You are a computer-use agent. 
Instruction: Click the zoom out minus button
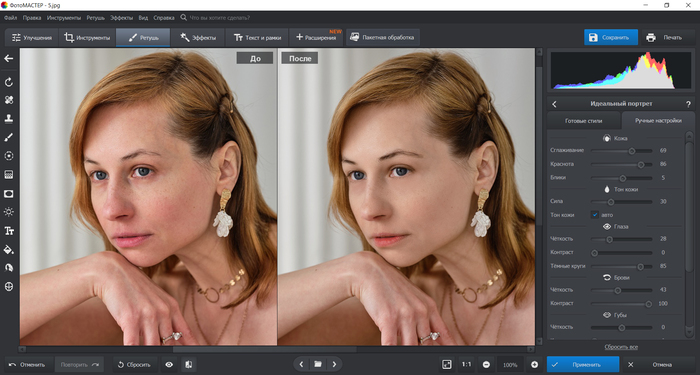[486, 365]
